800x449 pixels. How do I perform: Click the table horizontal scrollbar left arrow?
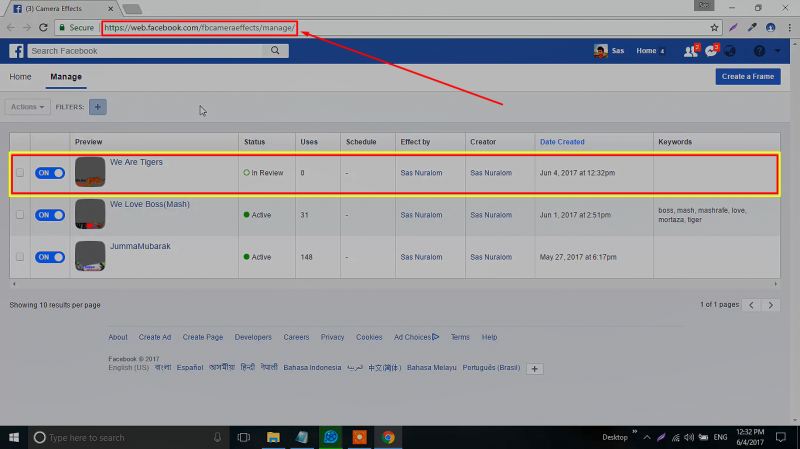[x=14, y=284]
